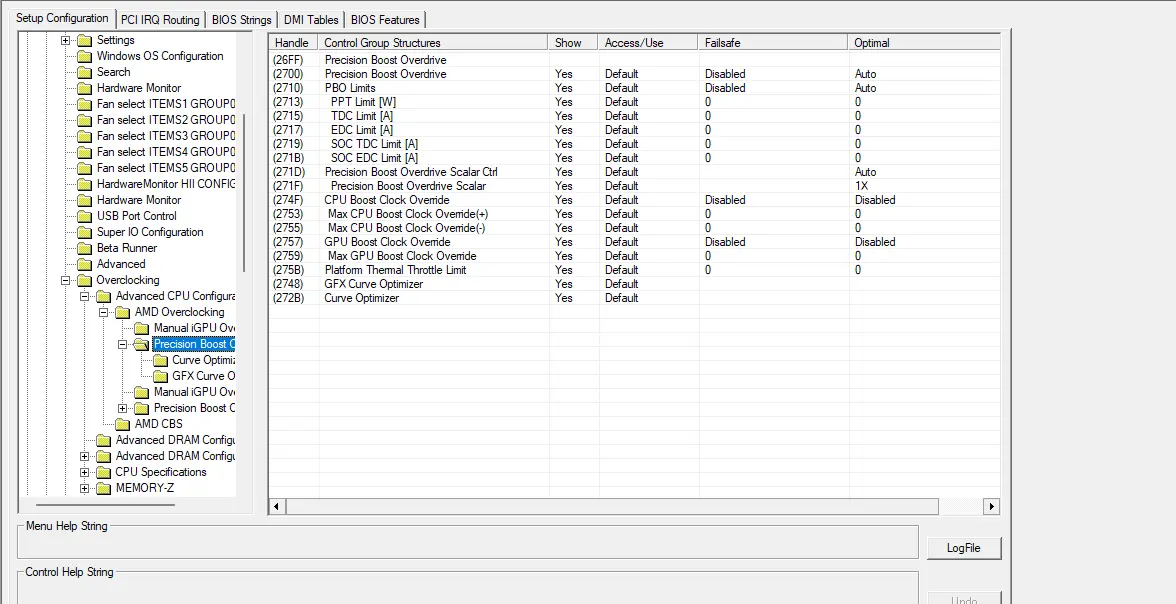Switch to the BIOS Features tab

click(x=385, y=20)
